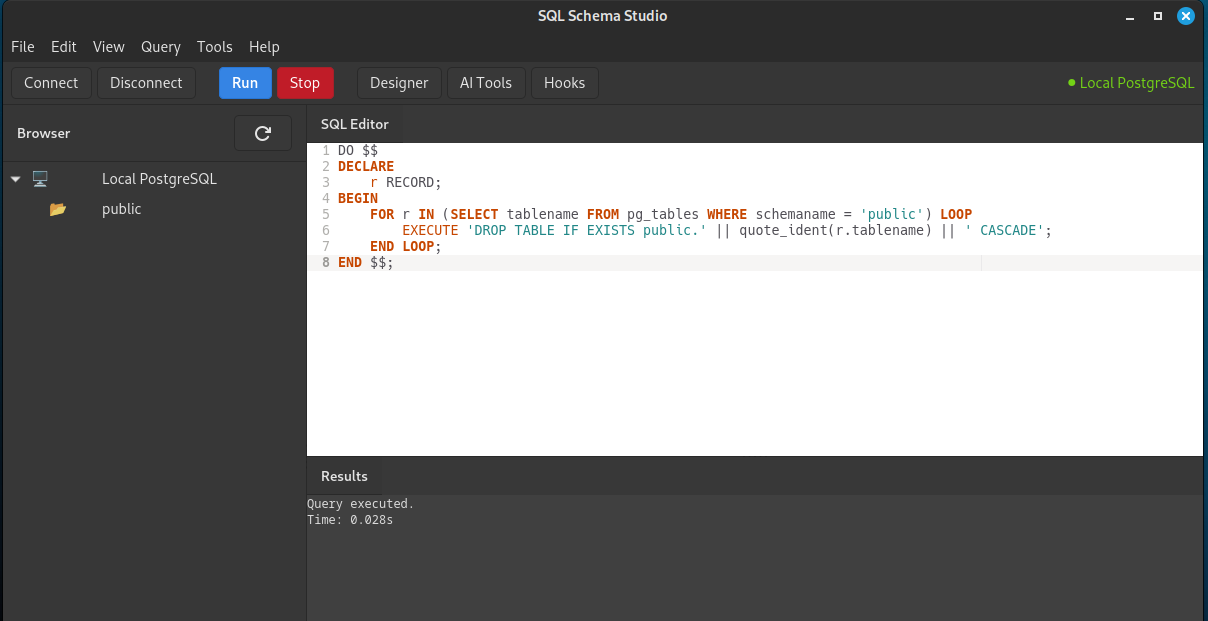Viewport: 1208px width, 621px height.
Task: Click line number 5 in the gutter
Action: (x=326, y=214)
